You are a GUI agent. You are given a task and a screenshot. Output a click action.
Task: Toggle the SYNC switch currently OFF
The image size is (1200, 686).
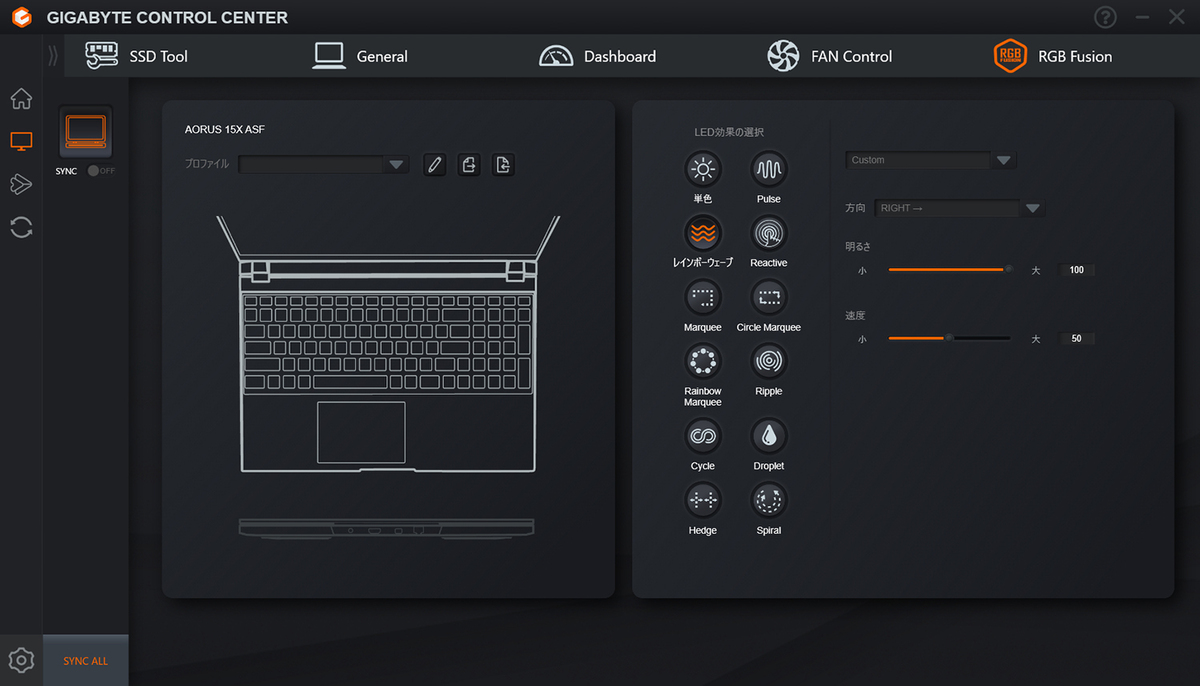101,171
